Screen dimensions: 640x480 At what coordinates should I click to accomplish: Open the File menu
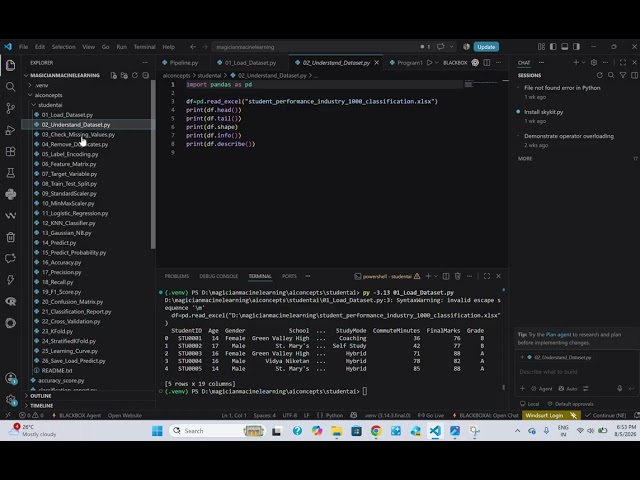click(x=24, y=47)
